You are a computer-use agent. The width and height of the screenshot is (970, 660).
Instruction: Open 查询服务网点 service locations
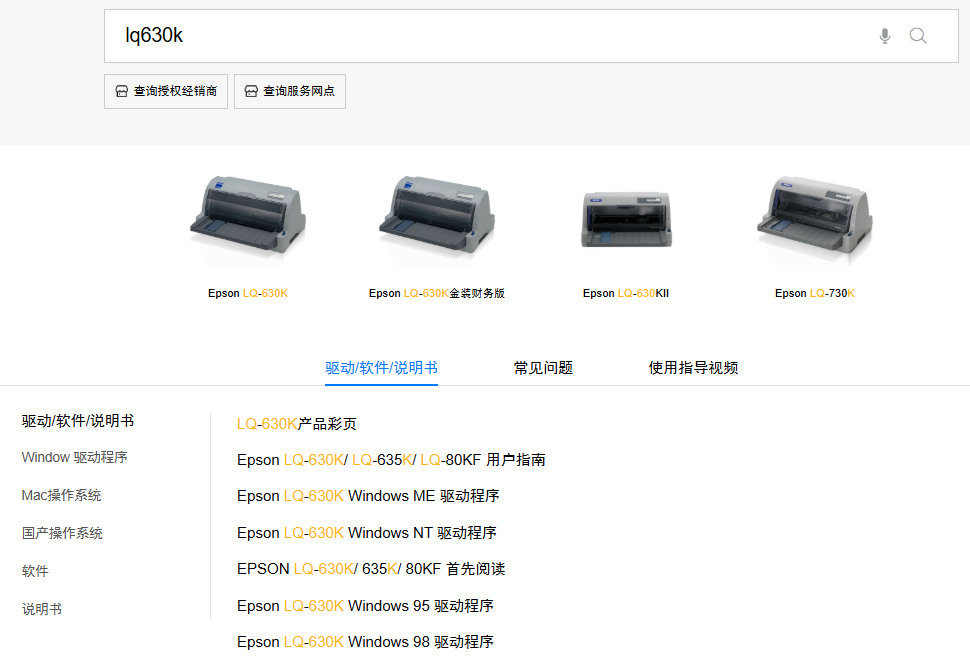(x=290, y=92)
